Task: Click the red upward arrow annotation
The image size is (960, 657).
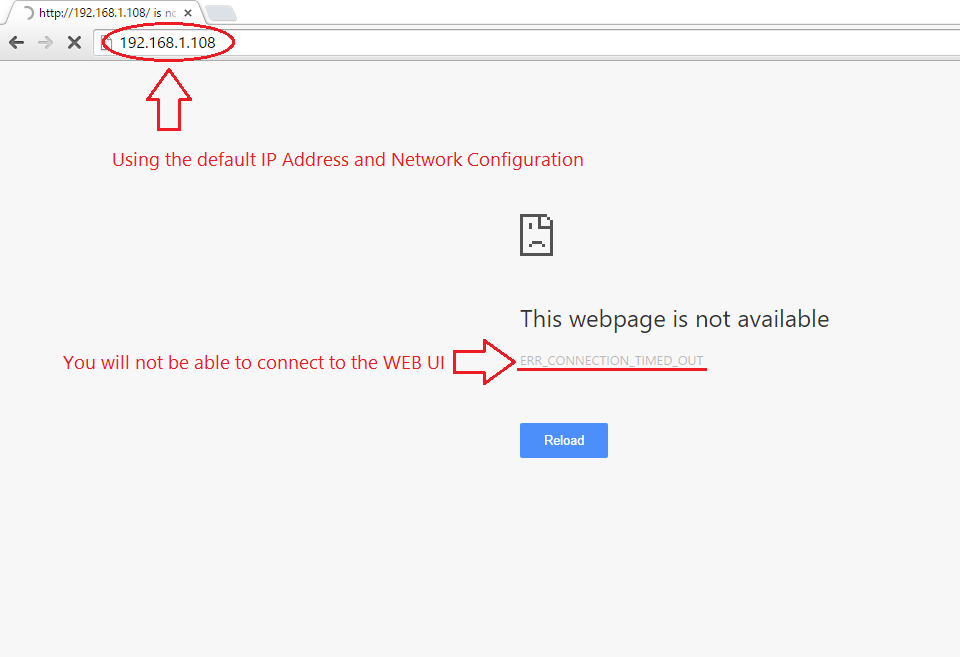Action: coord(169,100)
